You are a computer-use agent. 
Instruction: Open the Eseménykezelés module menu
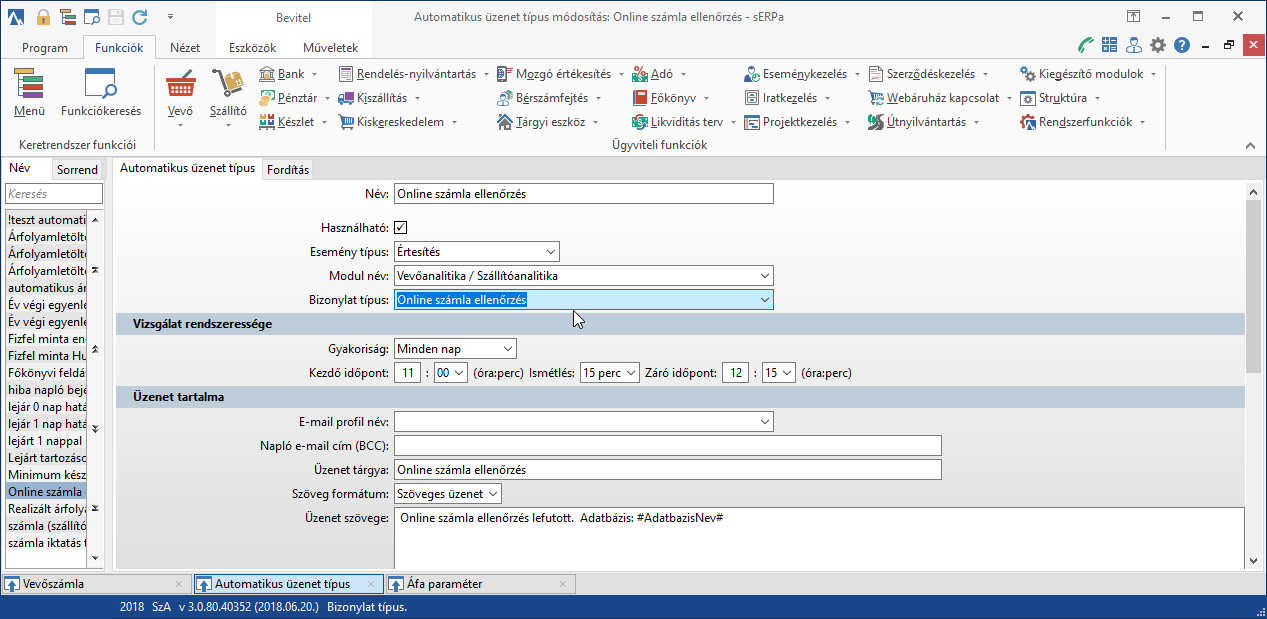(803, 74)
